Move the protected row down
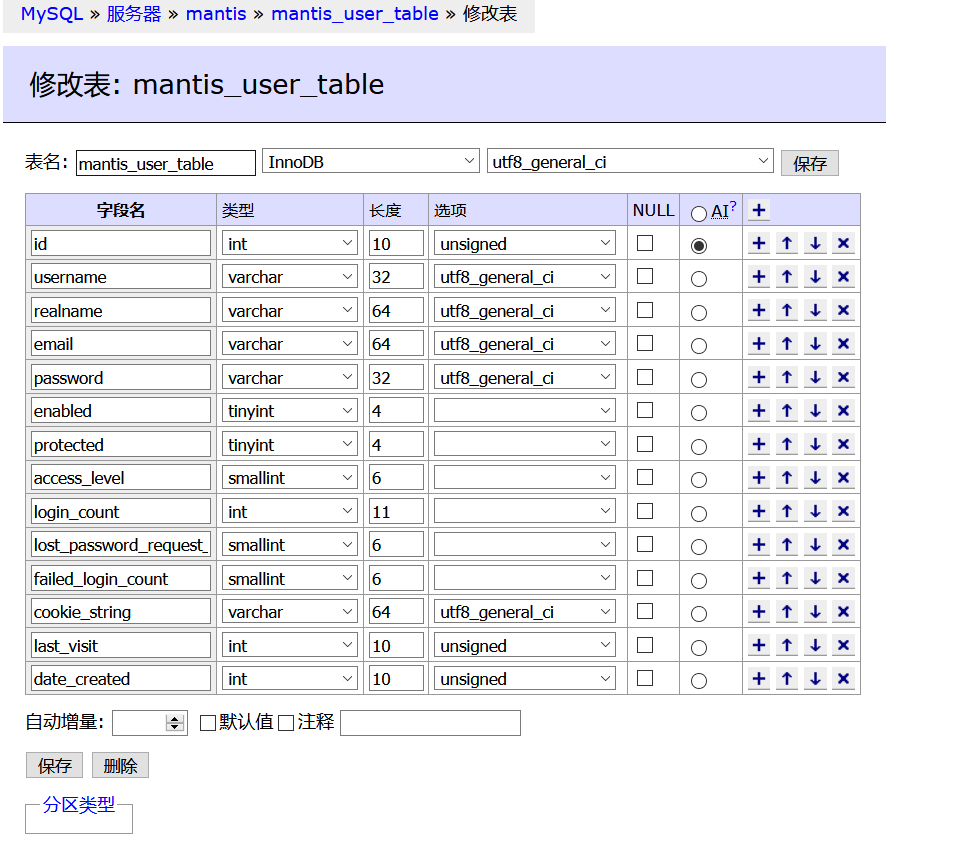This screenshot has height=844, width=973. point(815,444)
